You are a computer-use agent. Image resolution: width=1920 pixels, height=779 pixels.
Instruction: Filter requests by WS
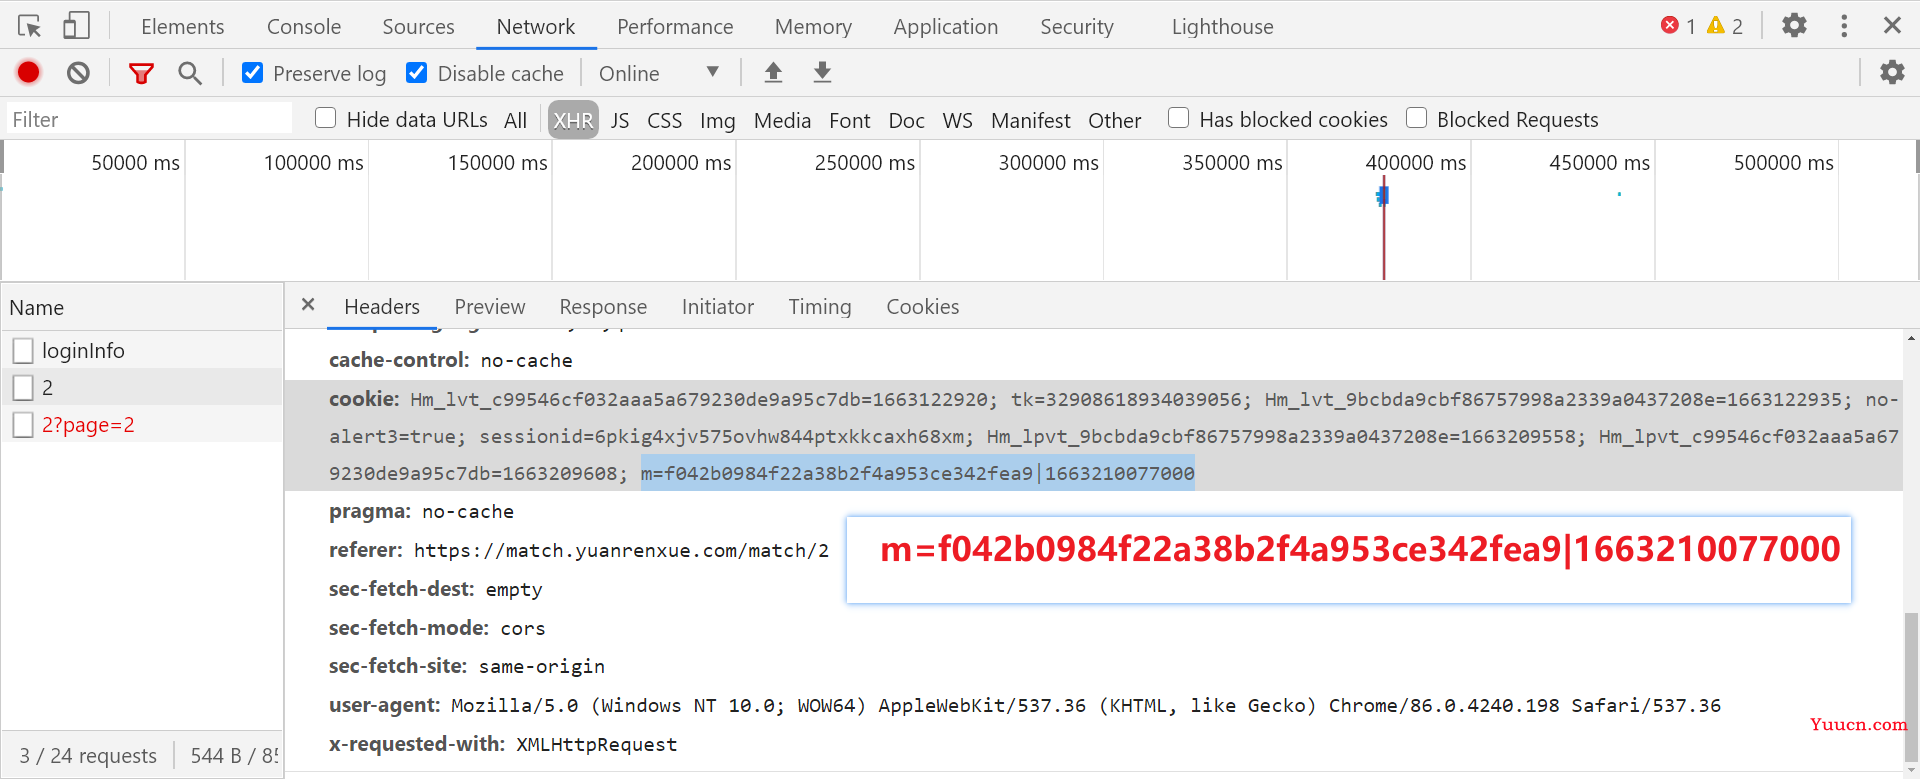pos(957,120)
